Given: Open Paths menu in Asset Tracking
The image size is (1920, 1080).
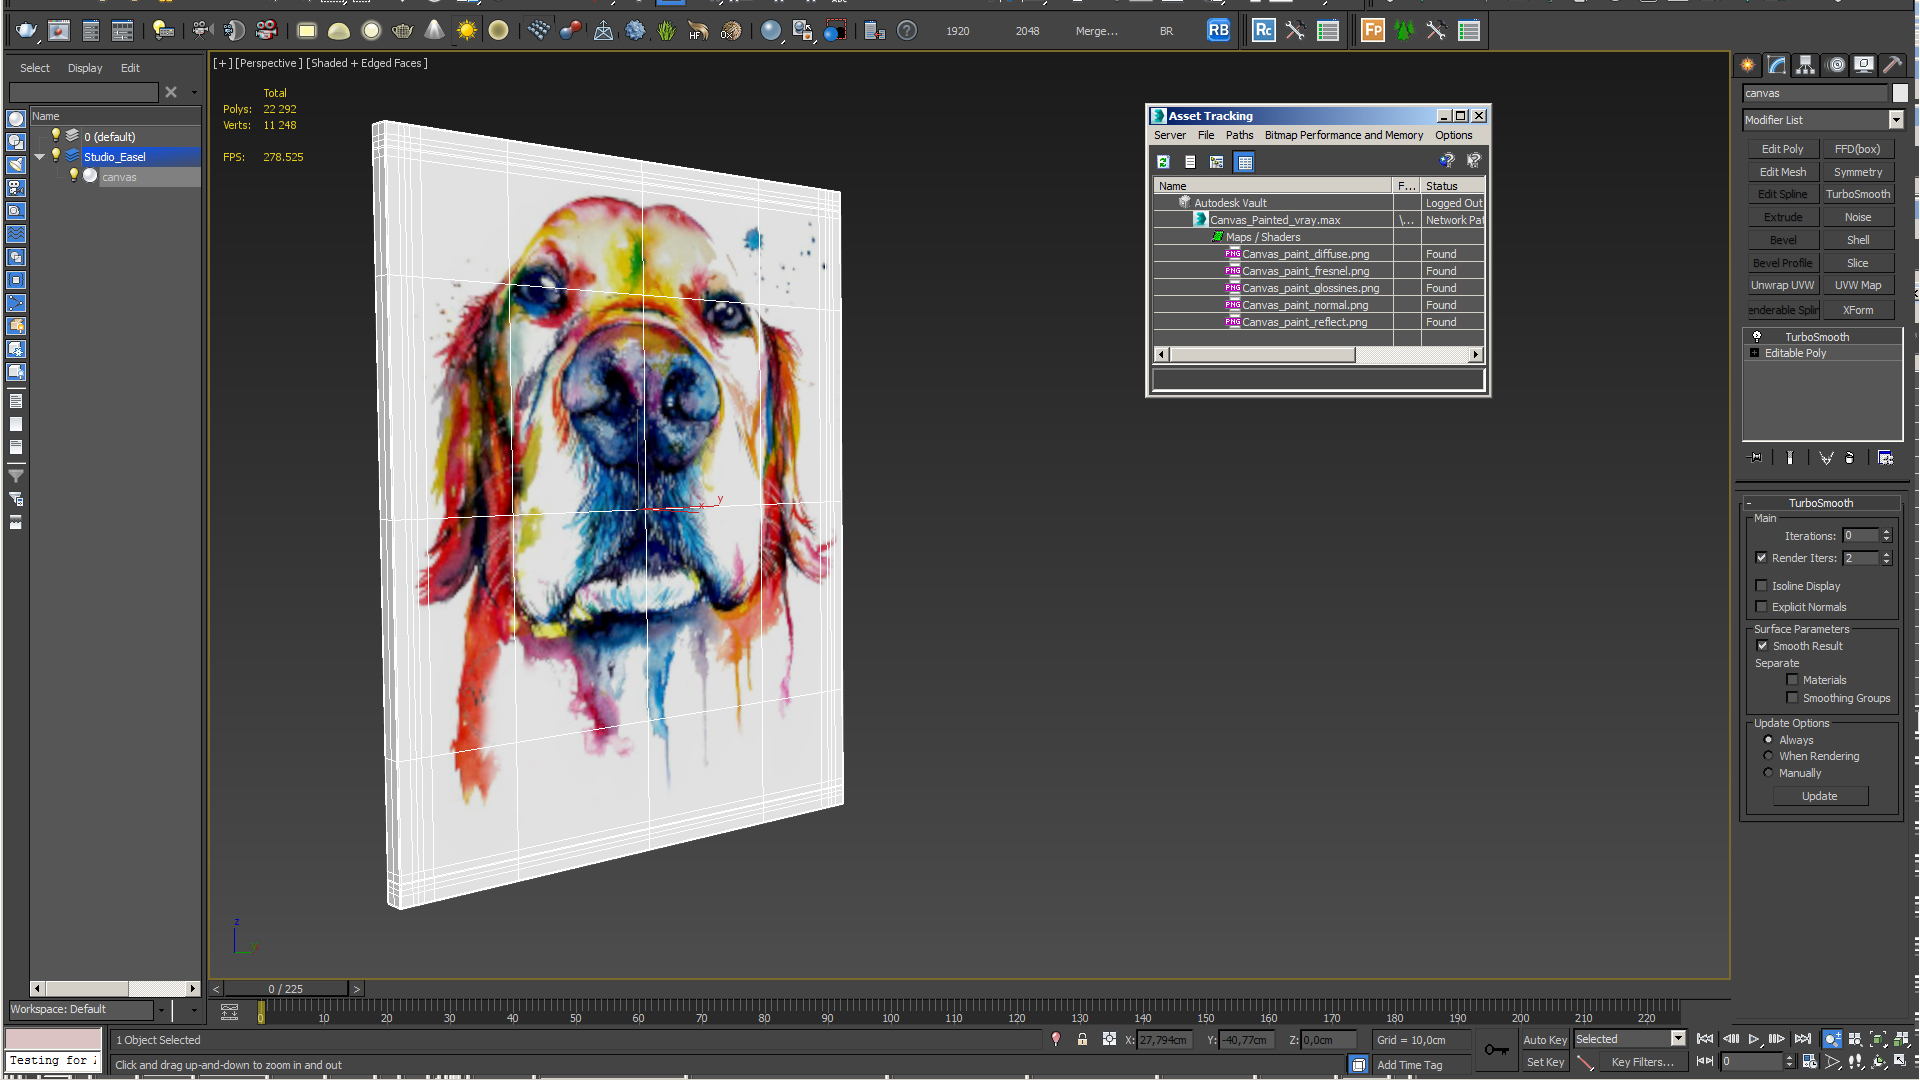Looking at the screenshot, I should click(1239, 135).
